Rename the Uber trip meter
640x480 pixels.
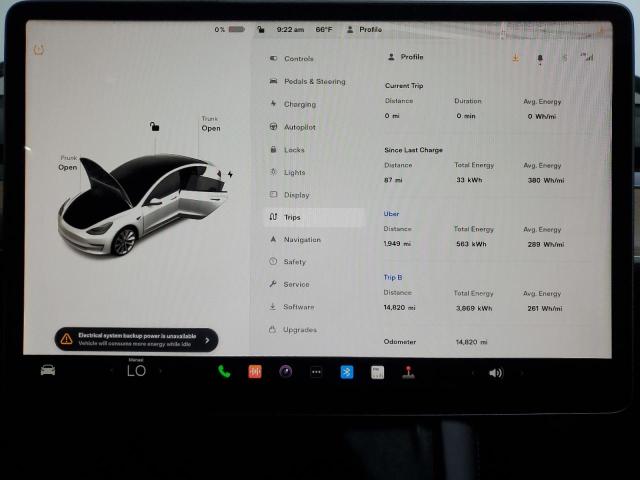pos(391,213)
